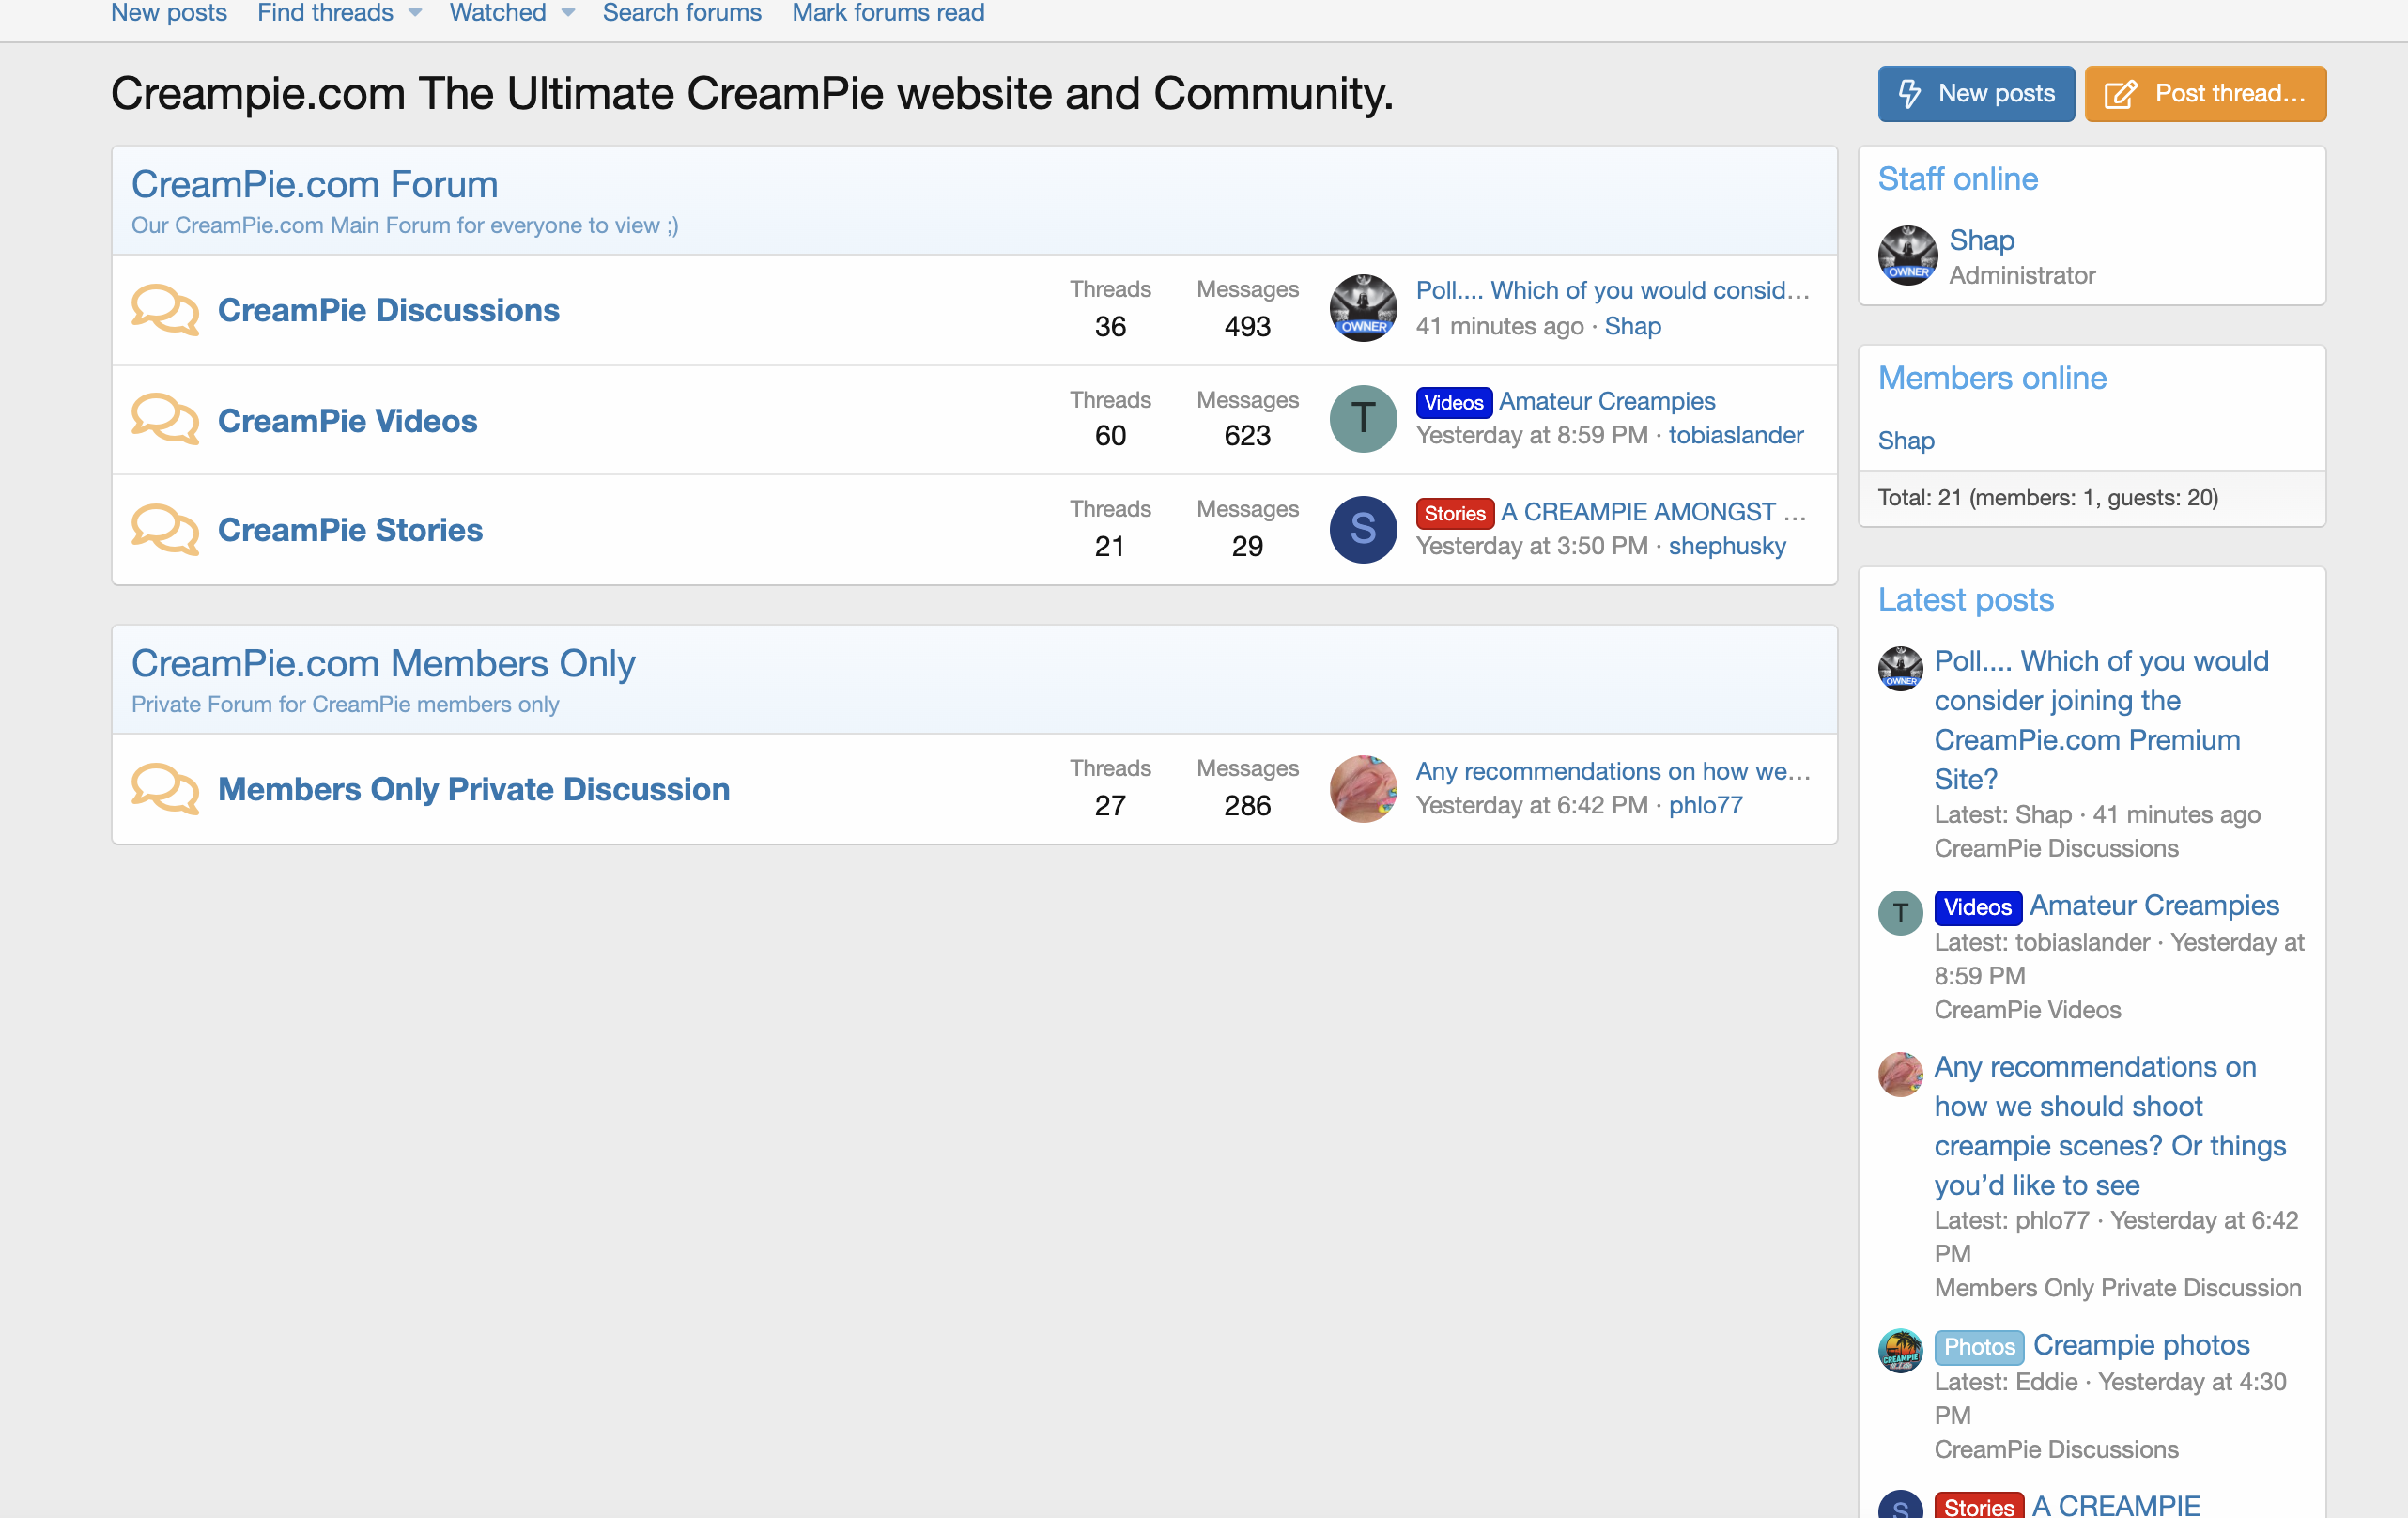Open the Poll thread in Latest posts
Viewport: 2408px width, 1518px height.
point(2101,721)
